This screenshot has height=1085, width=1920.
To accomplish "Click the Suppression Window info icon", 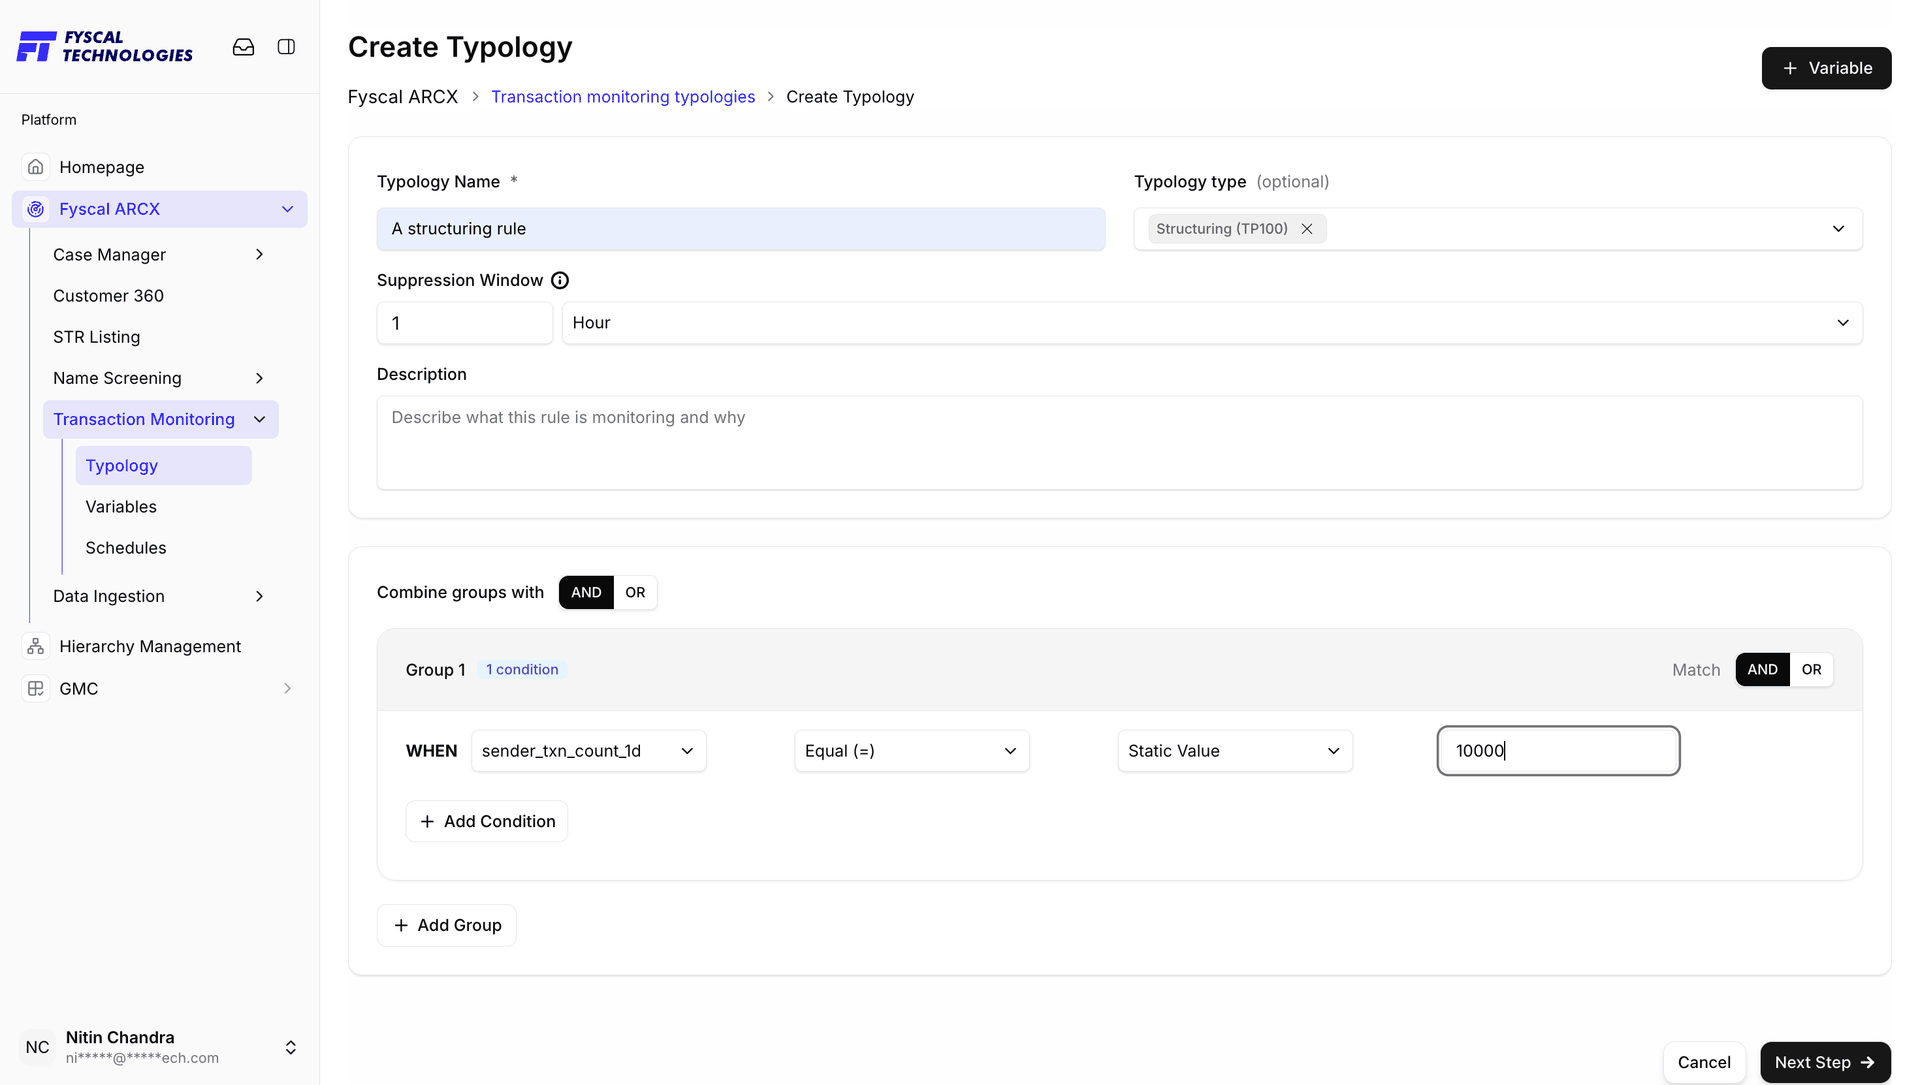I will 560,280.
